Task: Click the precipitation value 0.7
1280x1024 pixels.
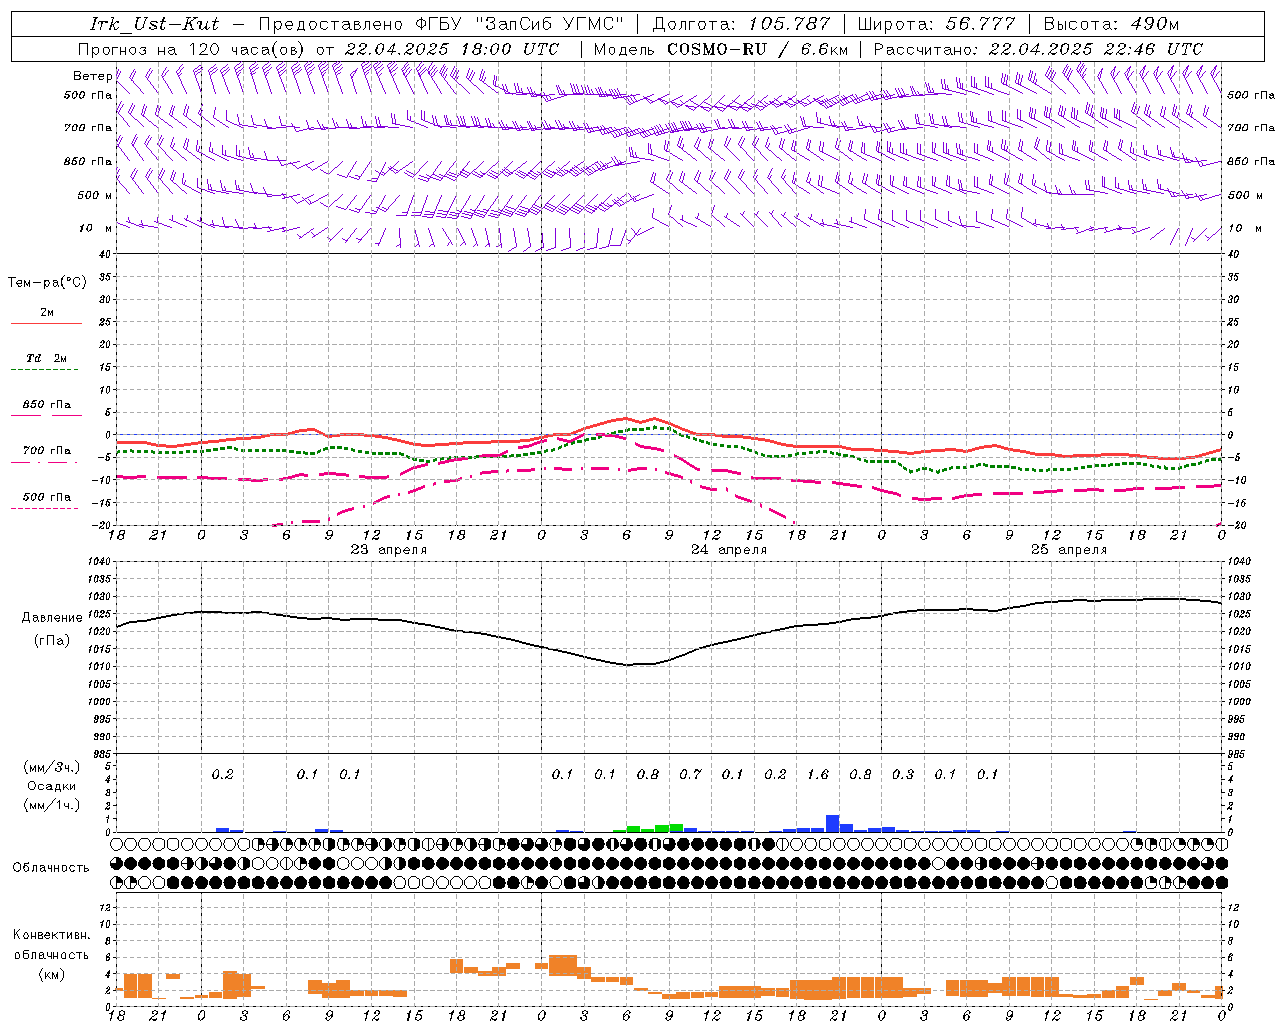Action: [x=690, y=774]
